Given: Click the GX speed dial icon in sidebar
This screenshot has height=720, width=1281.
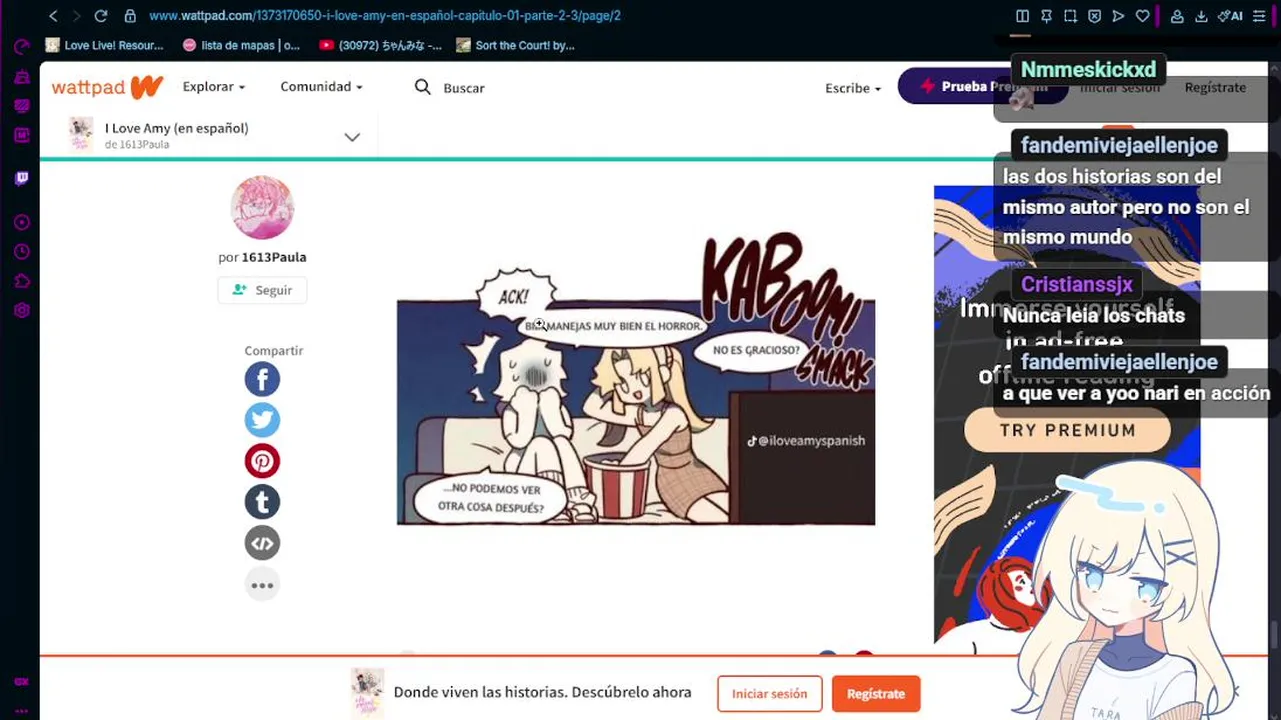Looking at the screenshot, I should 21,46.
